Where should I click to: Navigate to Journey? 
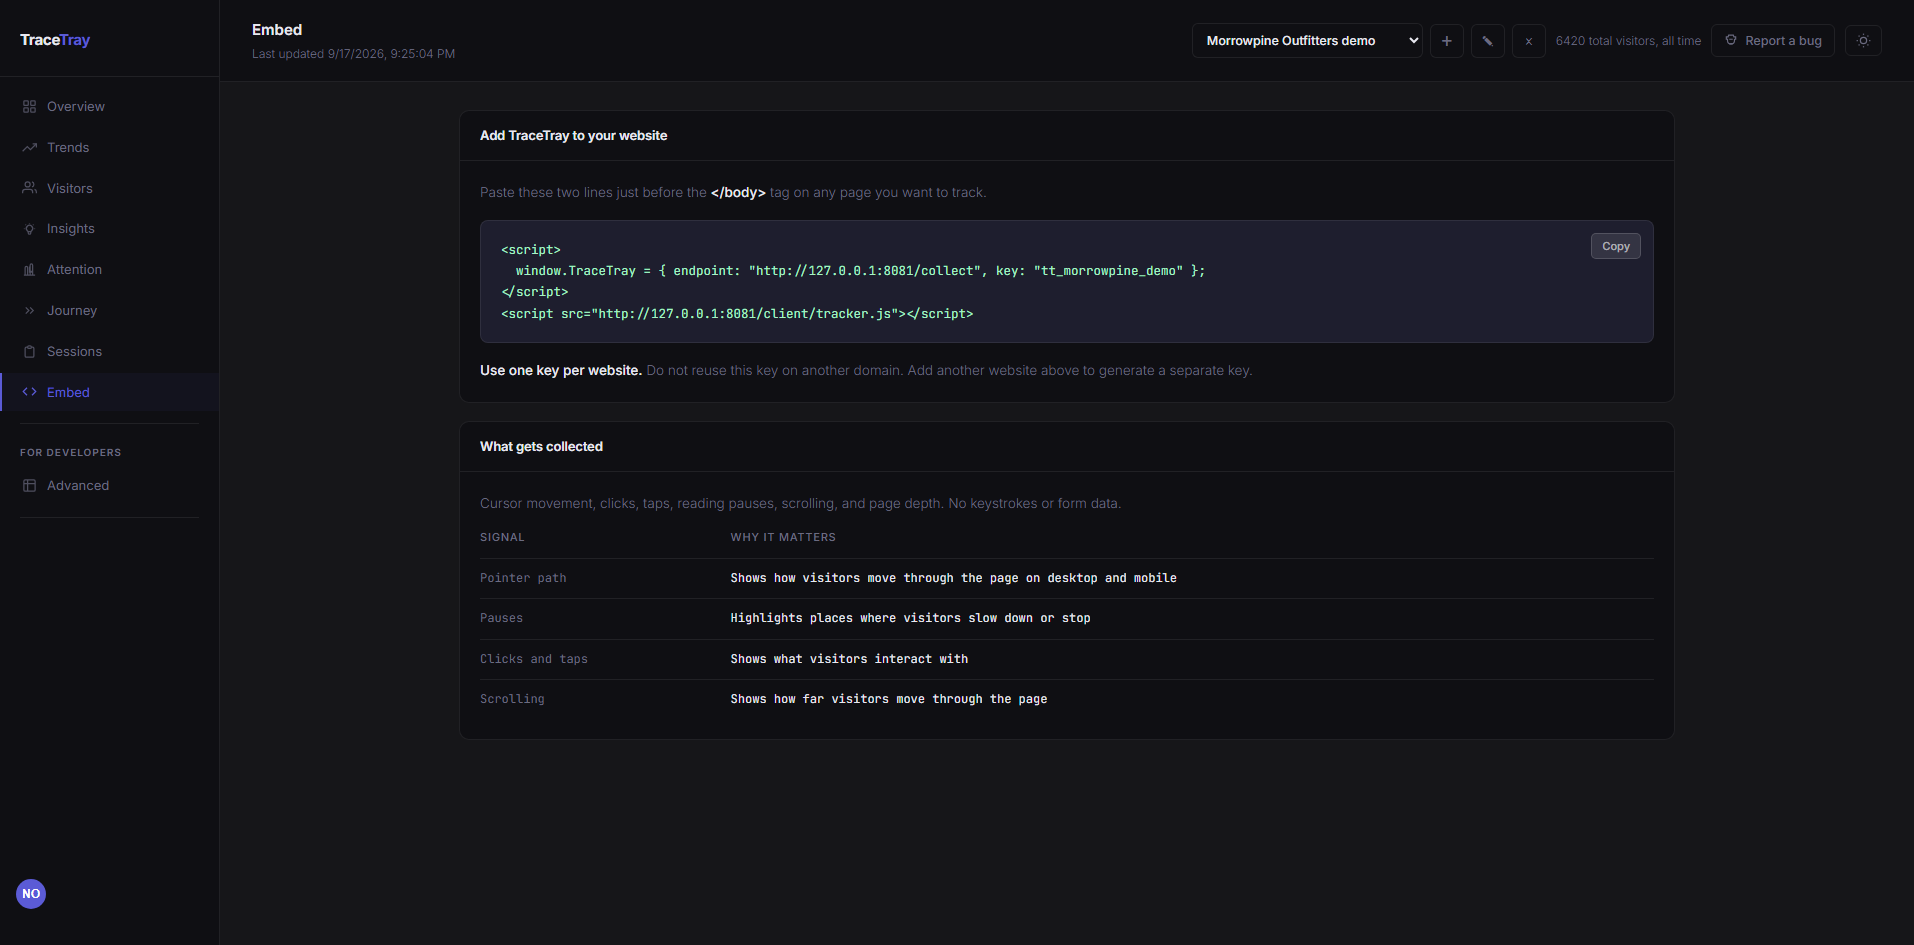point(109,310)
